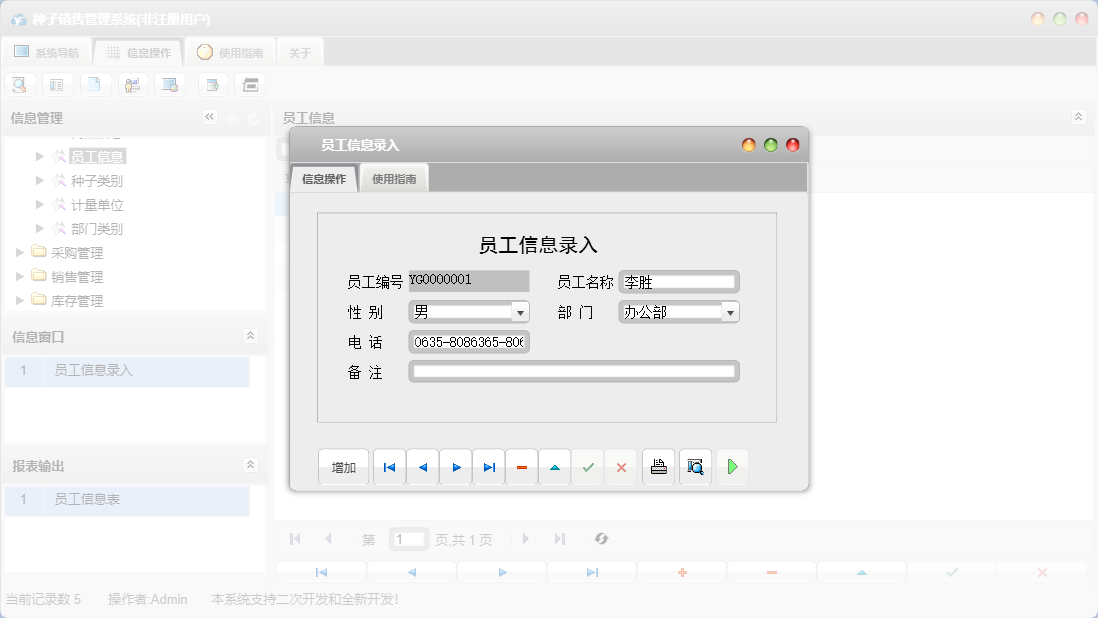Click the 增加 add button
The height and width of the screenshot is (618, 1098).
click(343, 467)
